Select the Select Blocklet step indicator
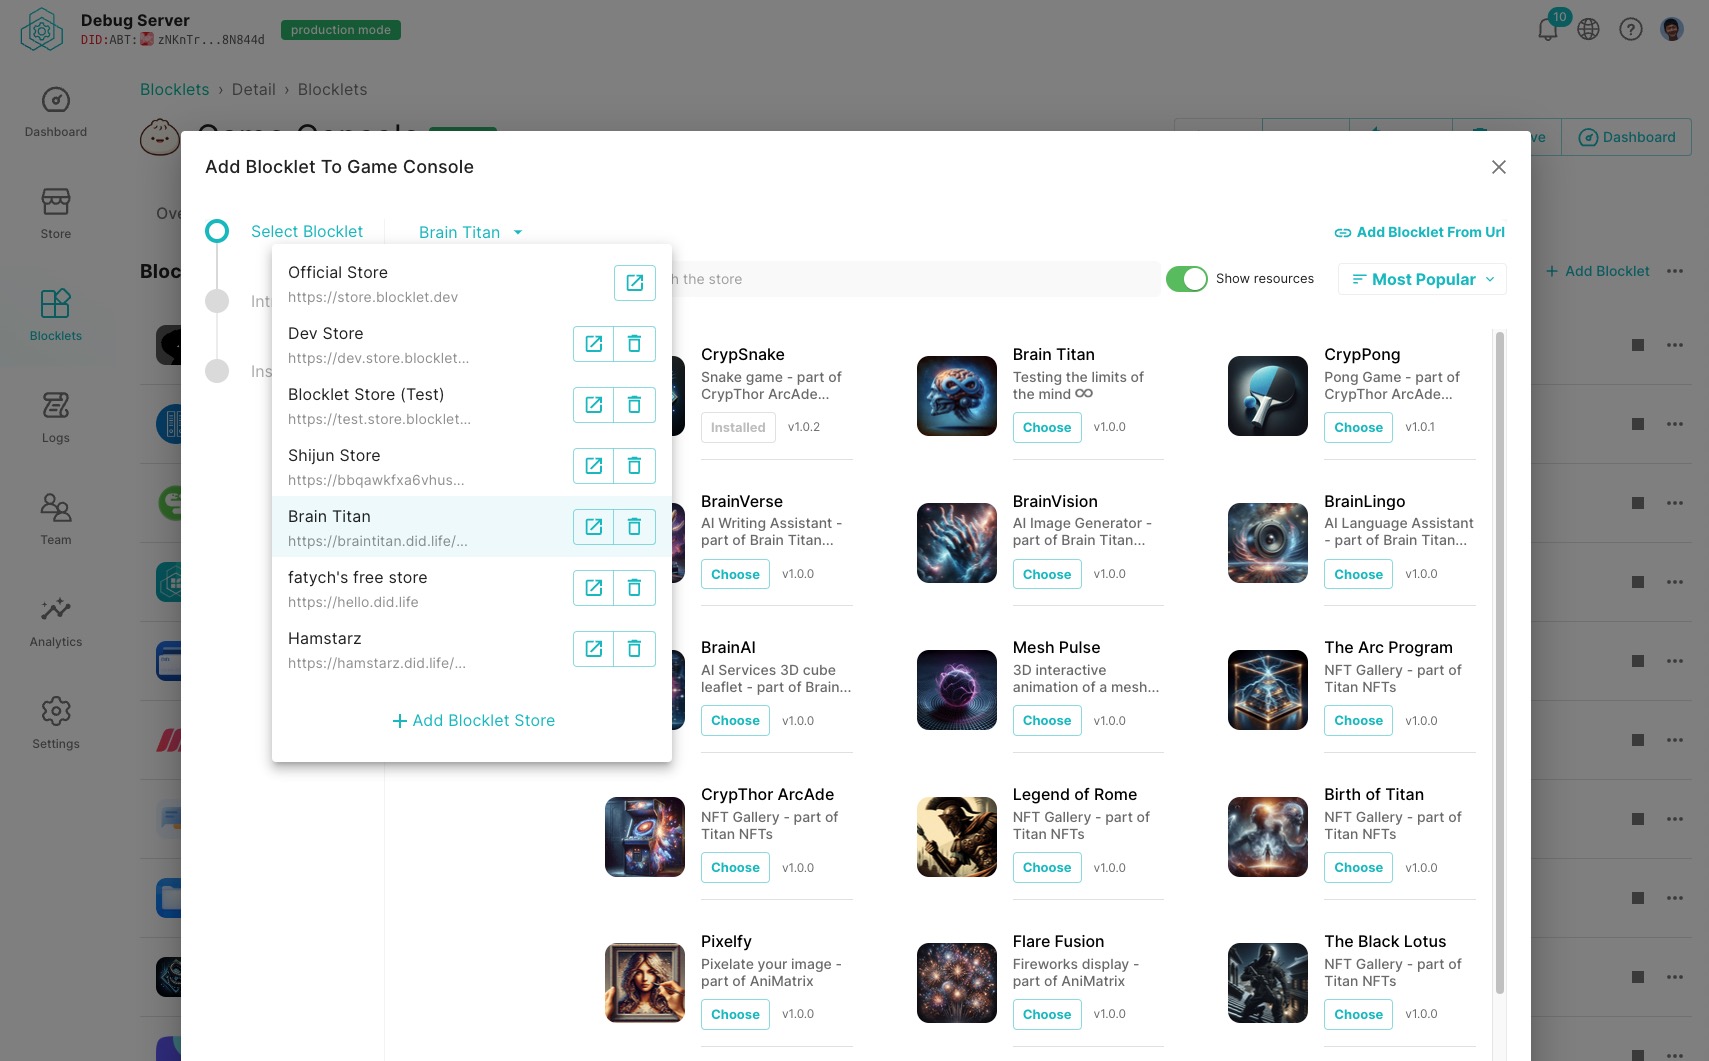 (217, 232)
